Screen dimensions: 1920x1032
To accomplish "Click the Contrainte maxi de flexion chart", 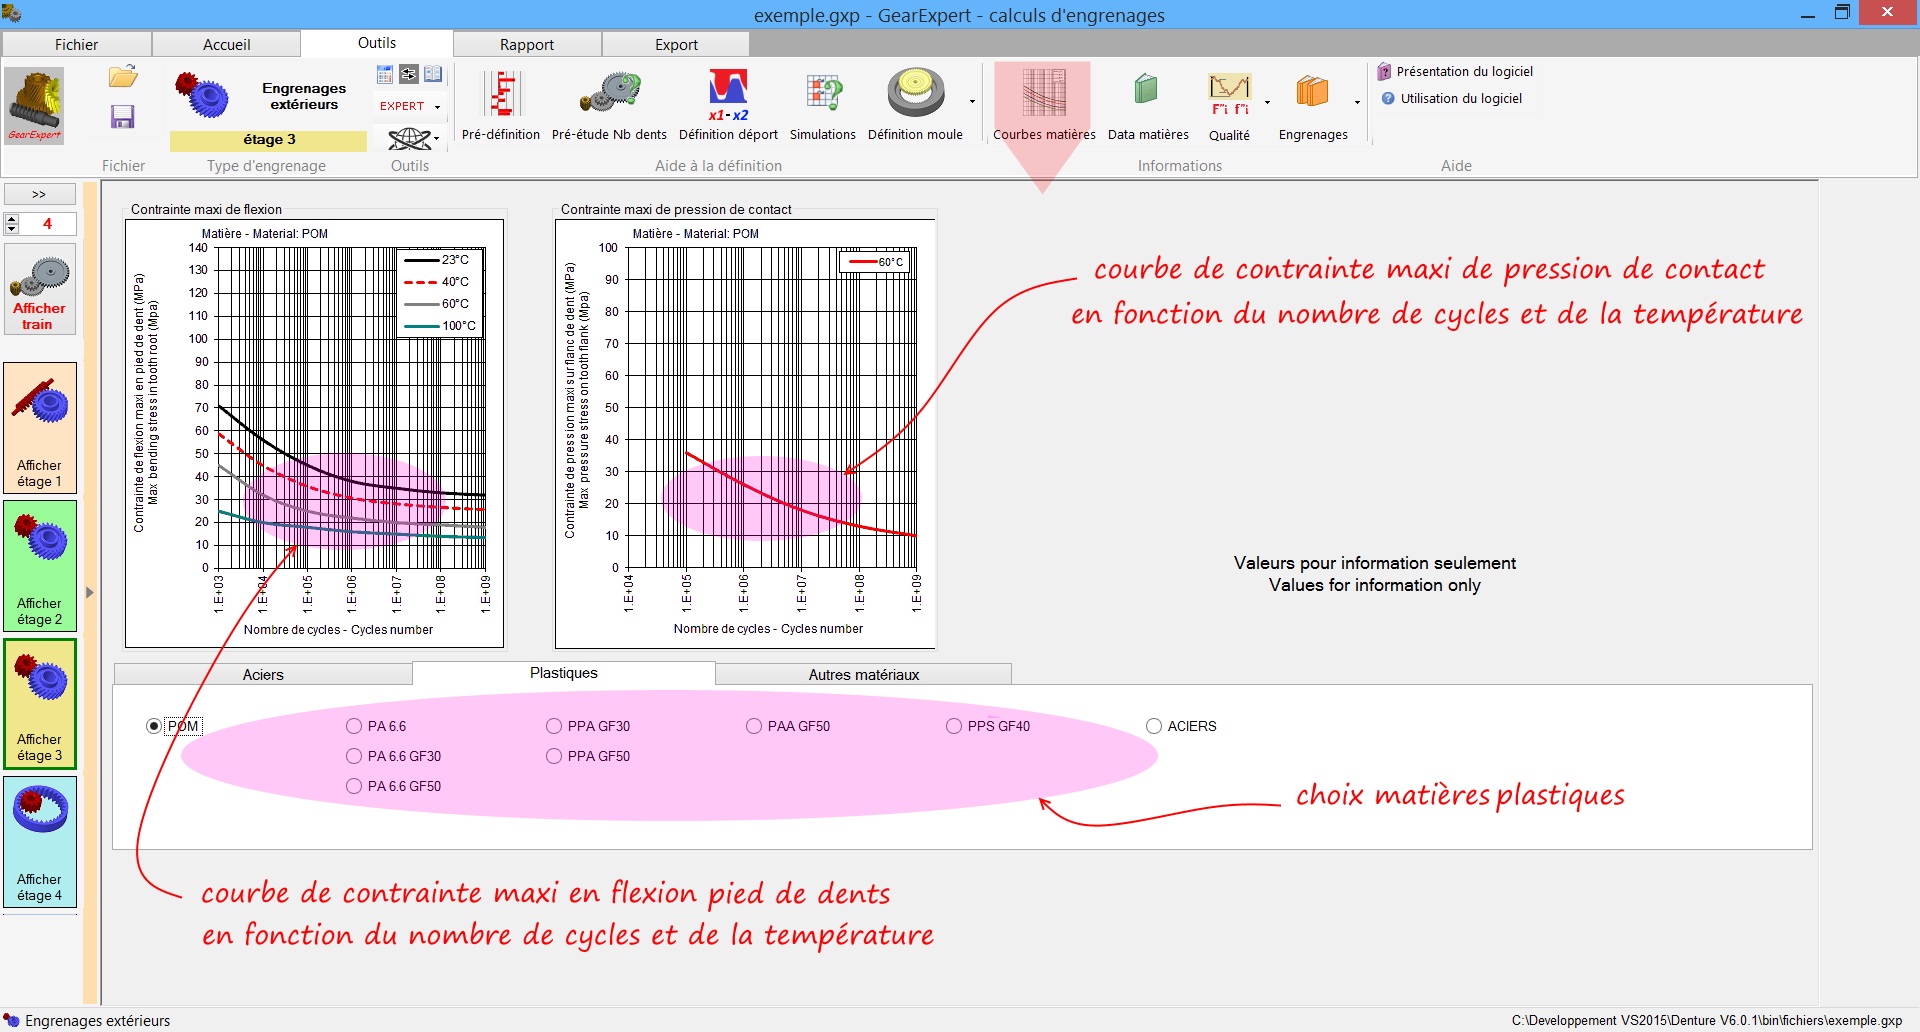I will point(314,434).
